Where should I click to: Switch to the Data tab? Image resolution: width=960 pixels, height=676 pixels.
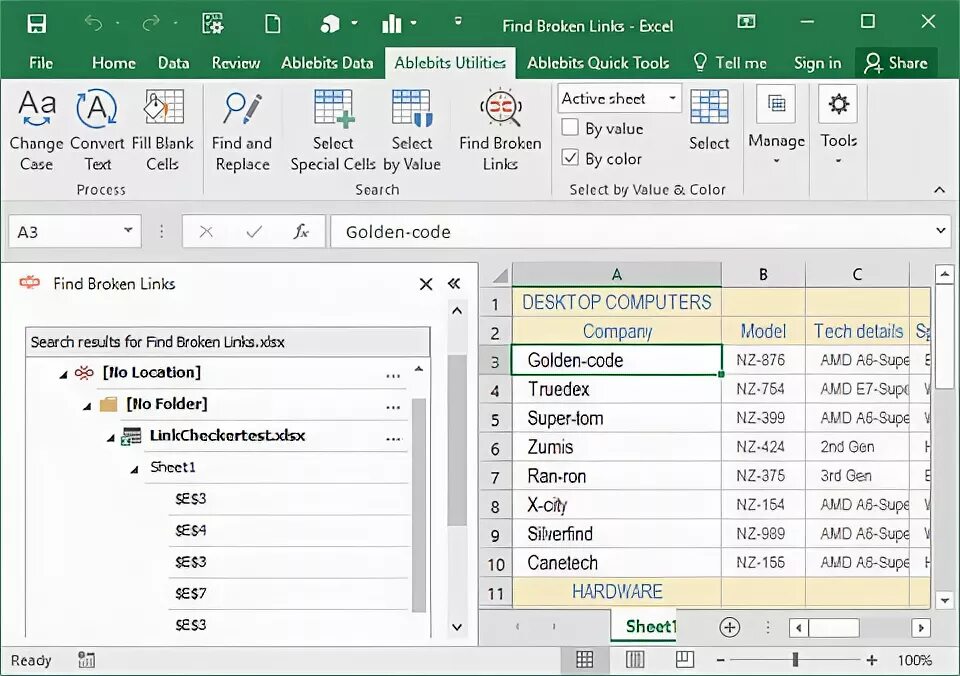[x=173, y=62]
